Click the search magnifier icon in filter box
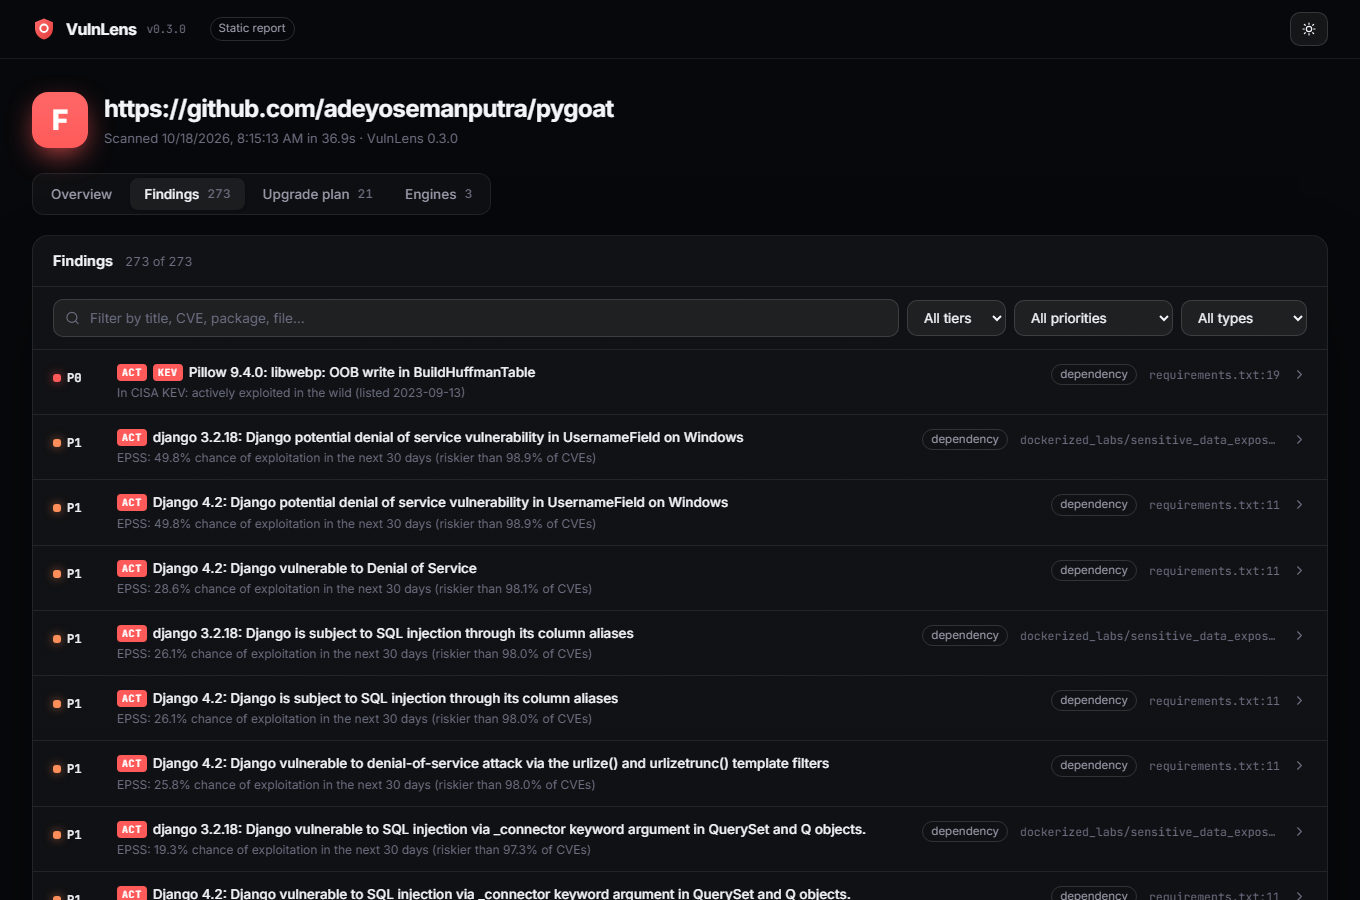Viewport: 1360px width, 900px height. [x=73, y=318]
